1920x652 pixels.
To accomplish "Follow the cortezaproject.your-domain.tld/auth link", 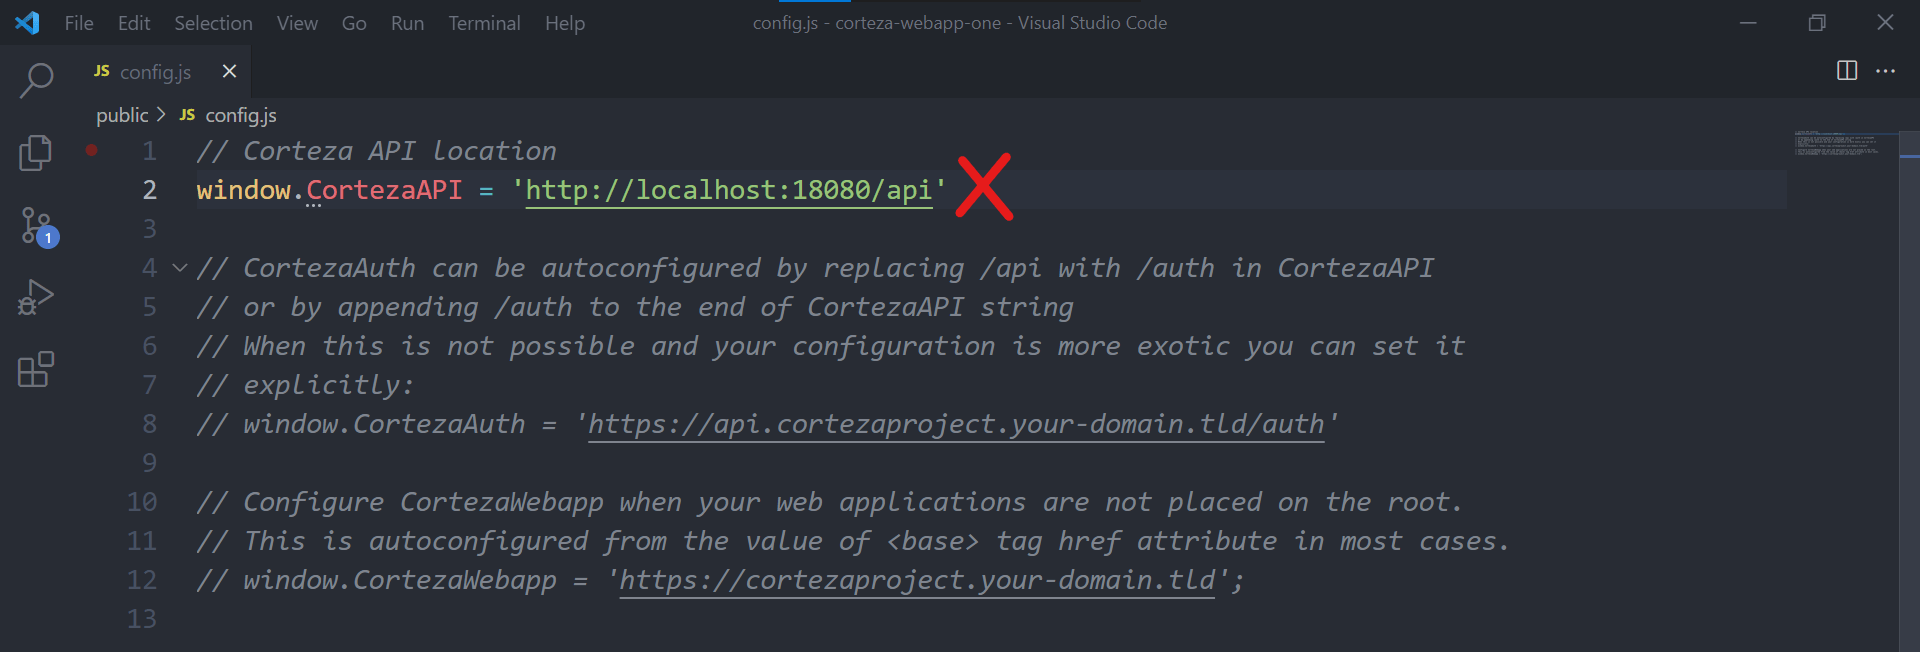I will [x=956, y=424].
